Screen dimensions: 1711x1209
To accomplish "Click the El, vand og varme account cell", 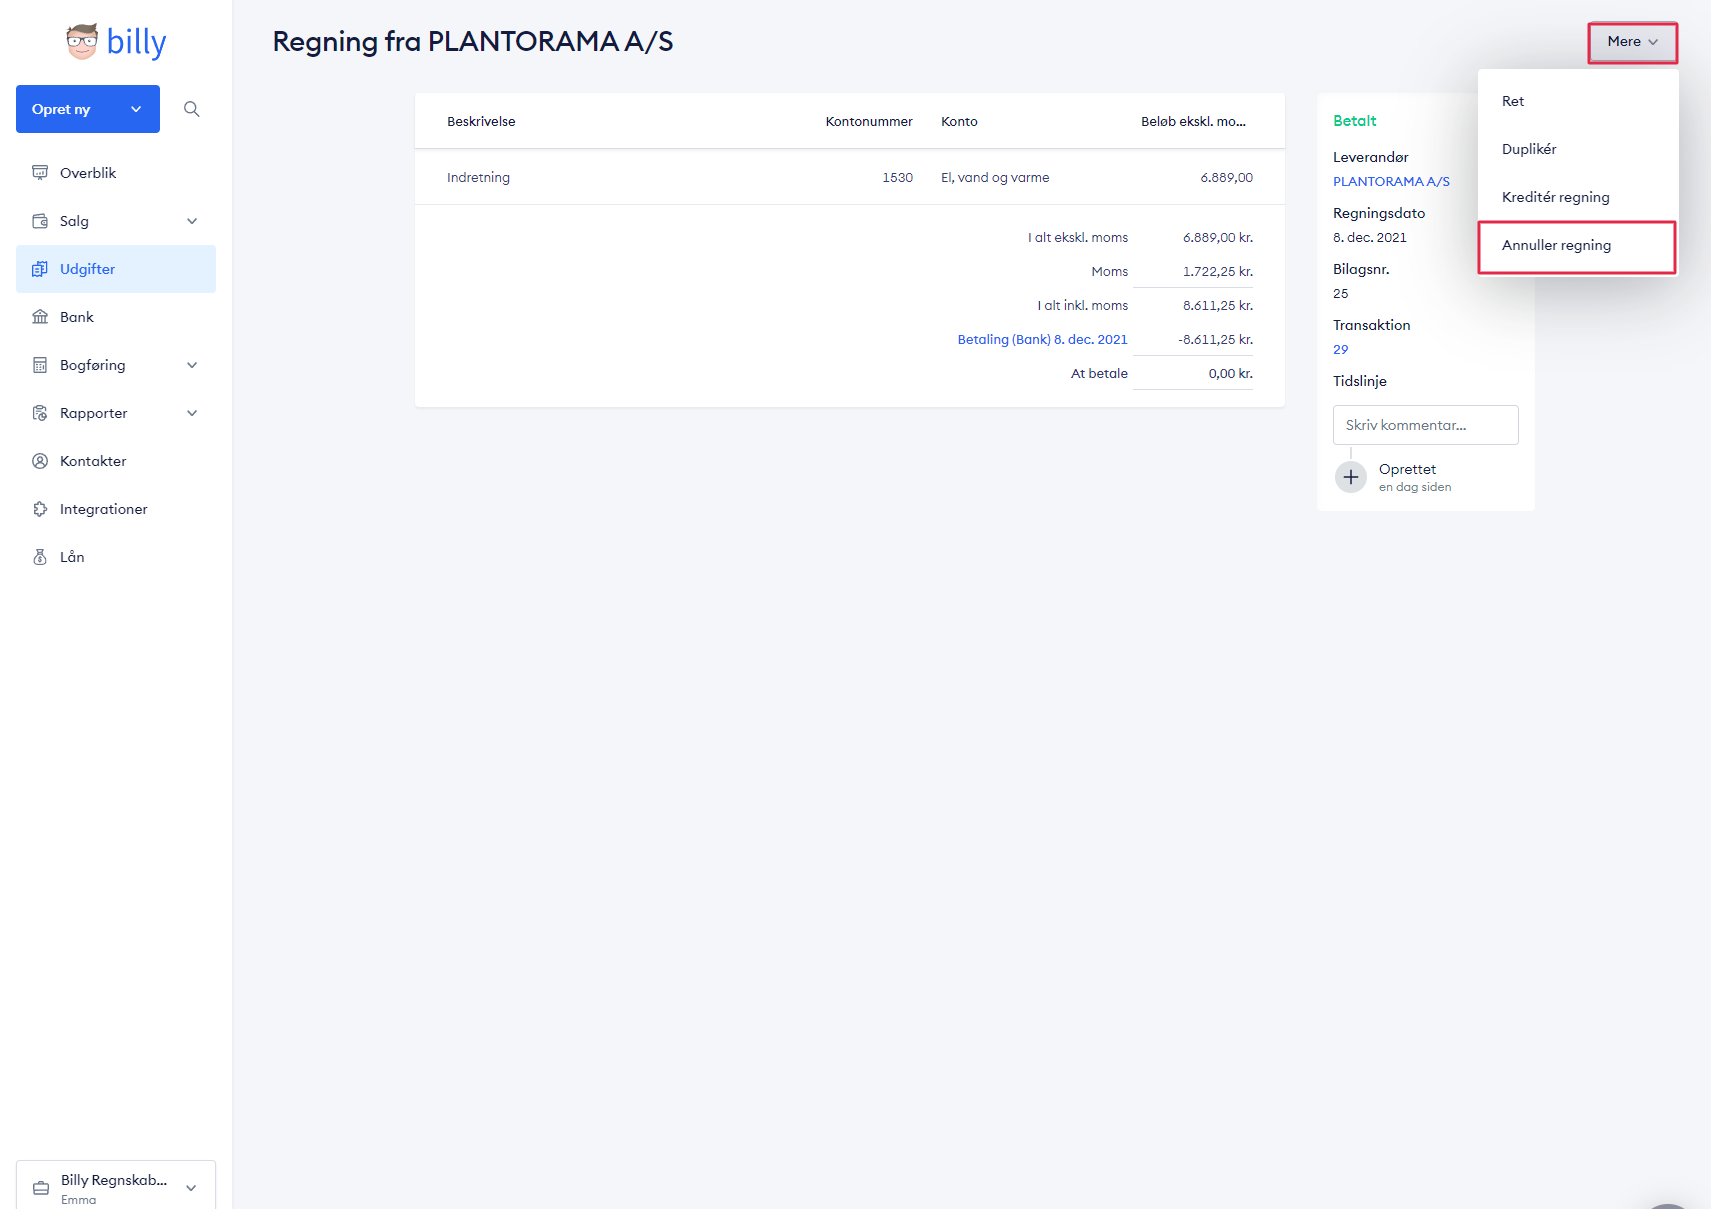I will pyautogui.click(x=995, y=177).
